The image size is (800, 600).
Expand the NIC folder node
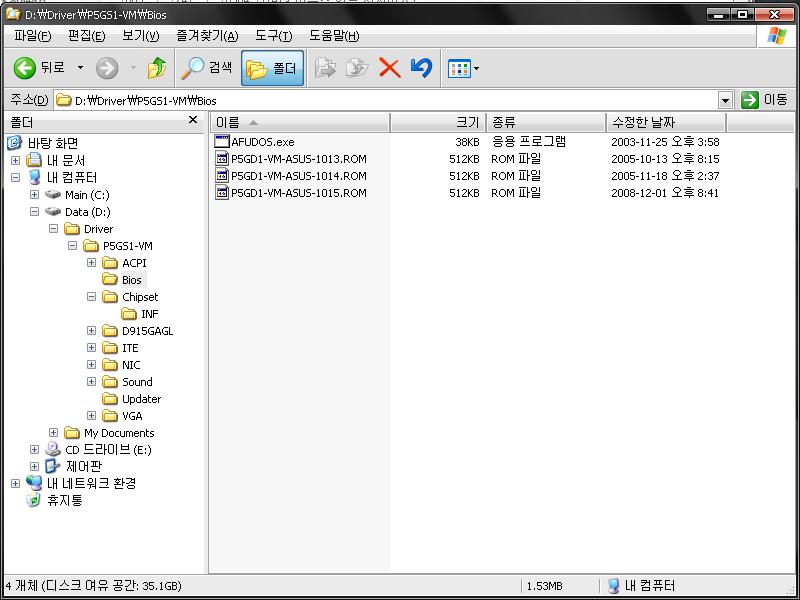91,364
